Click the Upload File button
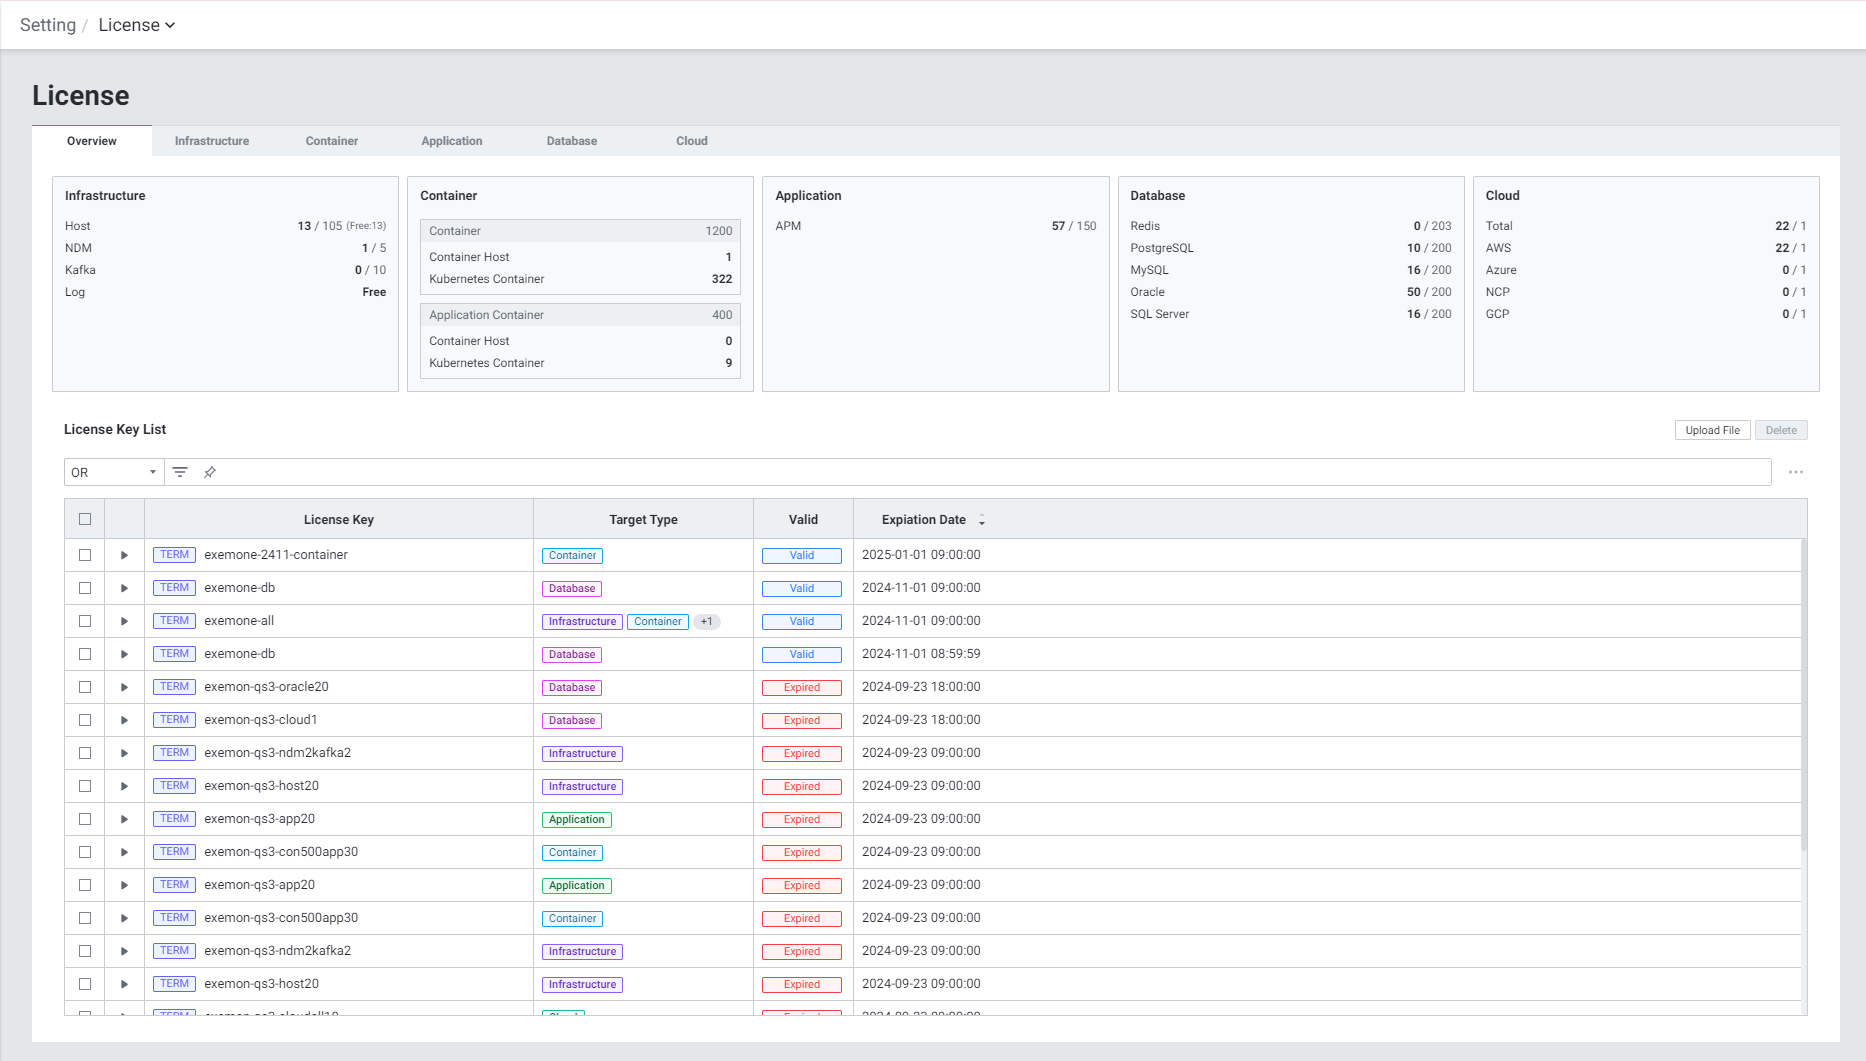1866x1061 pixels. (x=1712, y=430)
